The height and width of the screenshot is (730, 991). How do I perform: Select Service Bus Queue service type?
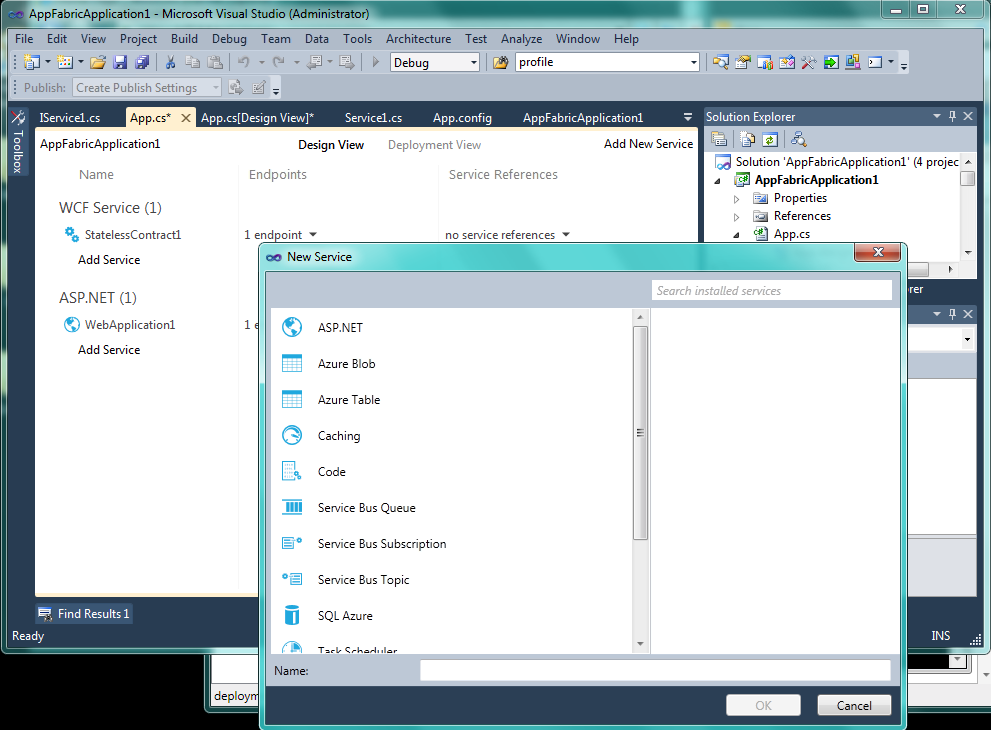coord(453,508)
